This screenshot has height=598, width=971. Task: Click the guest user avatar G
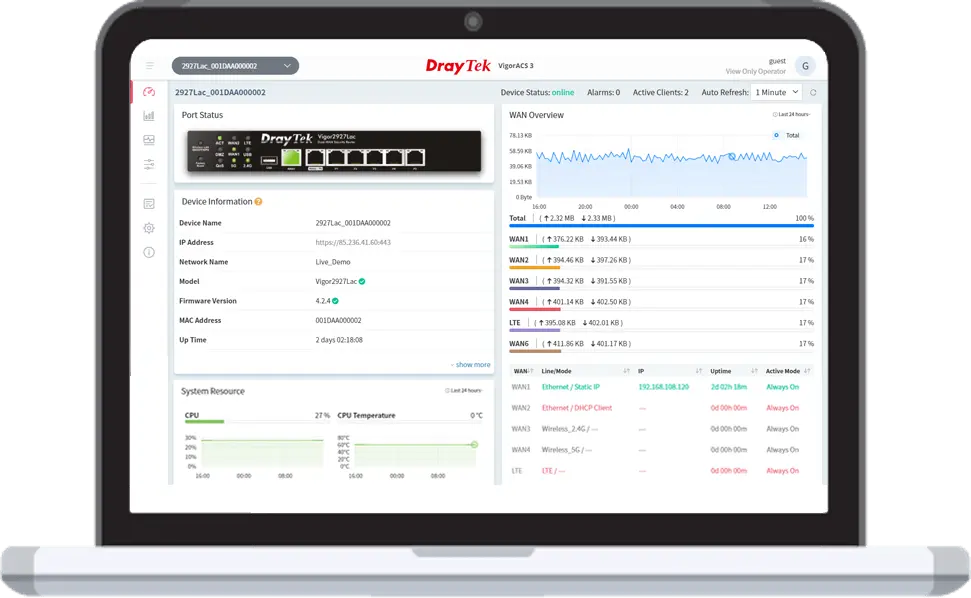coord(804,66)
